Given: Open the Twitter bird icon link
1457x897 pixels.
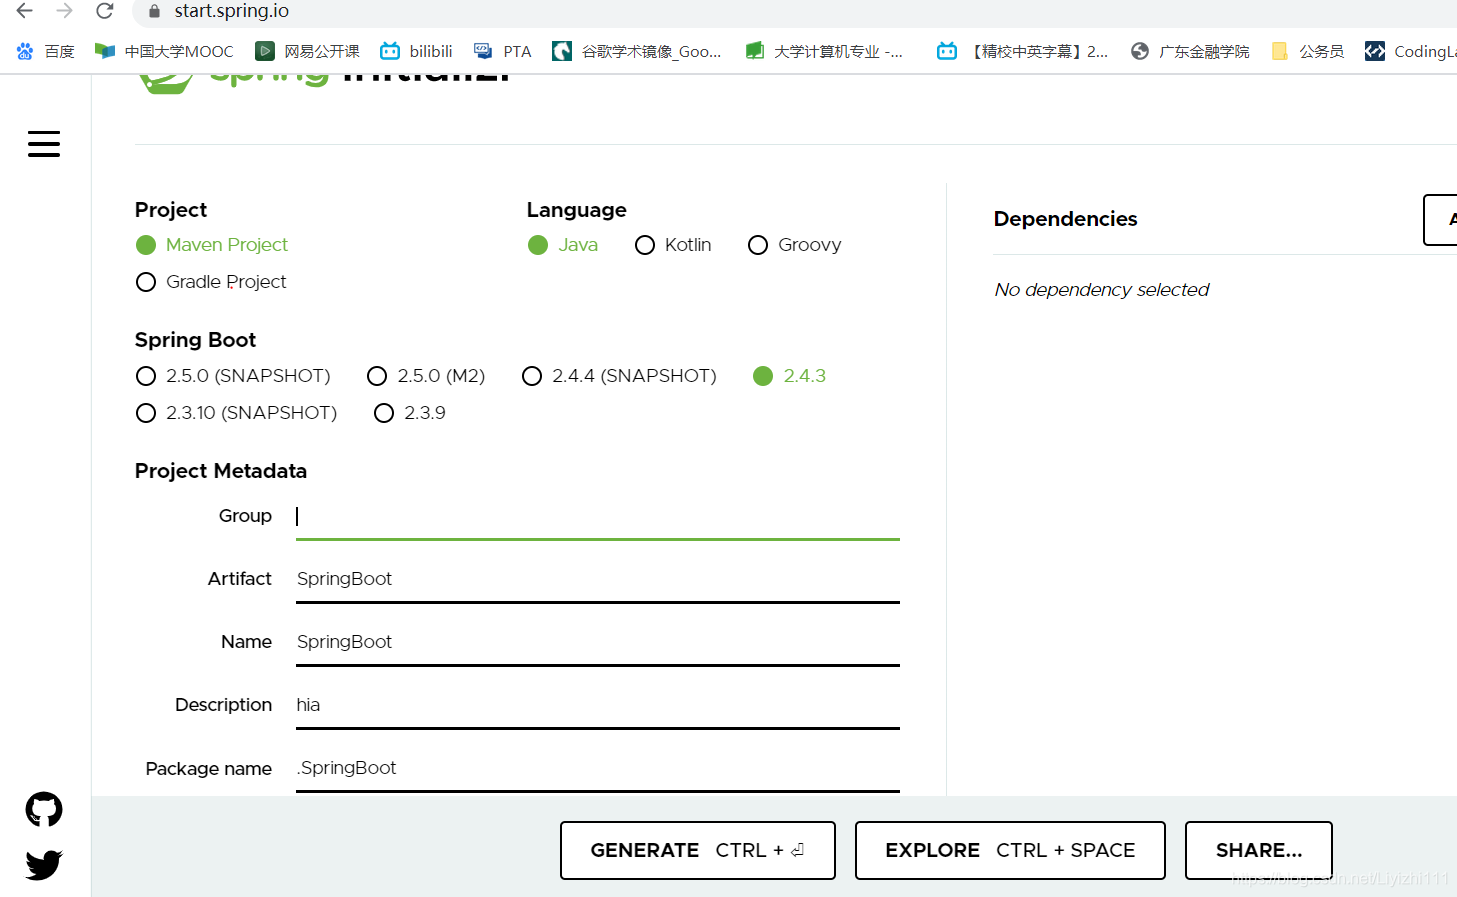Looking at the screenshot, I should click(x=44, y=864).
